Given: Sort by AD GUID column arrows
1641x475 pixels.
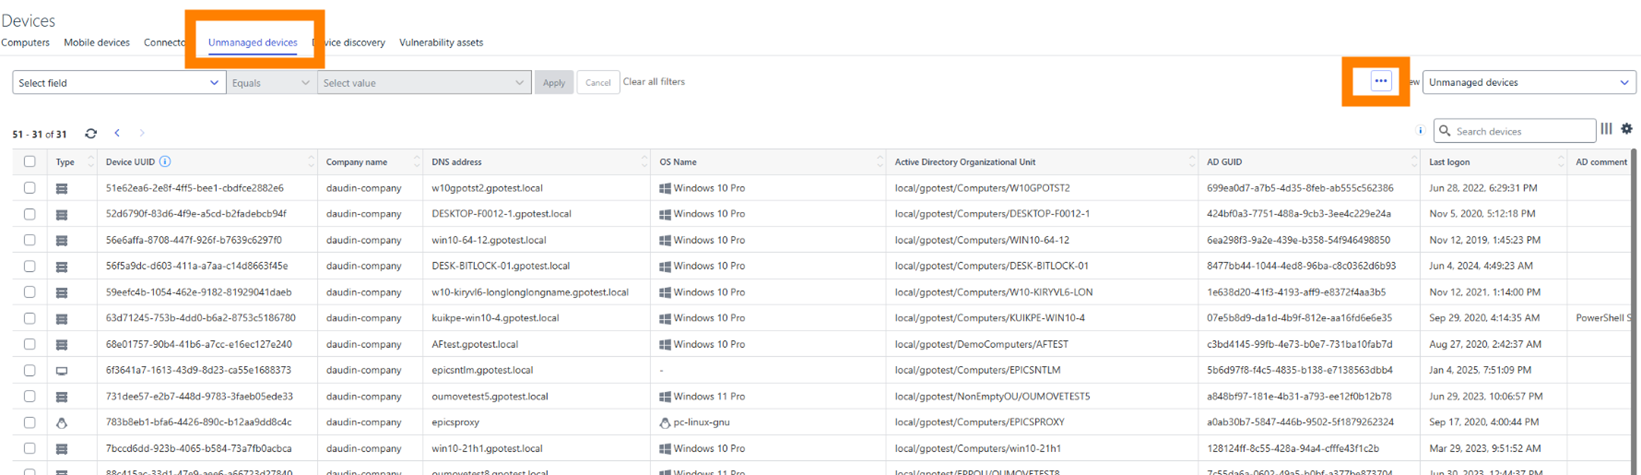Looking at the screenshot, I should pos(1414,161).
